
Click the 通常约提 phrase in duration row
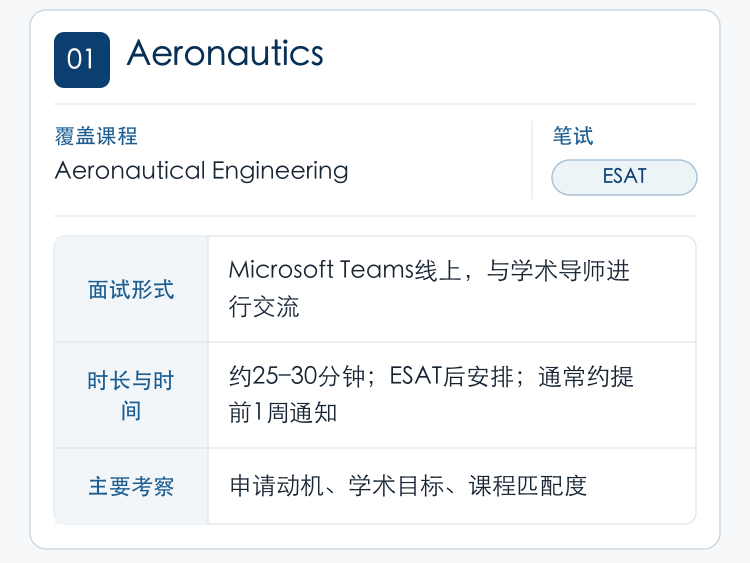click(586, 376)
